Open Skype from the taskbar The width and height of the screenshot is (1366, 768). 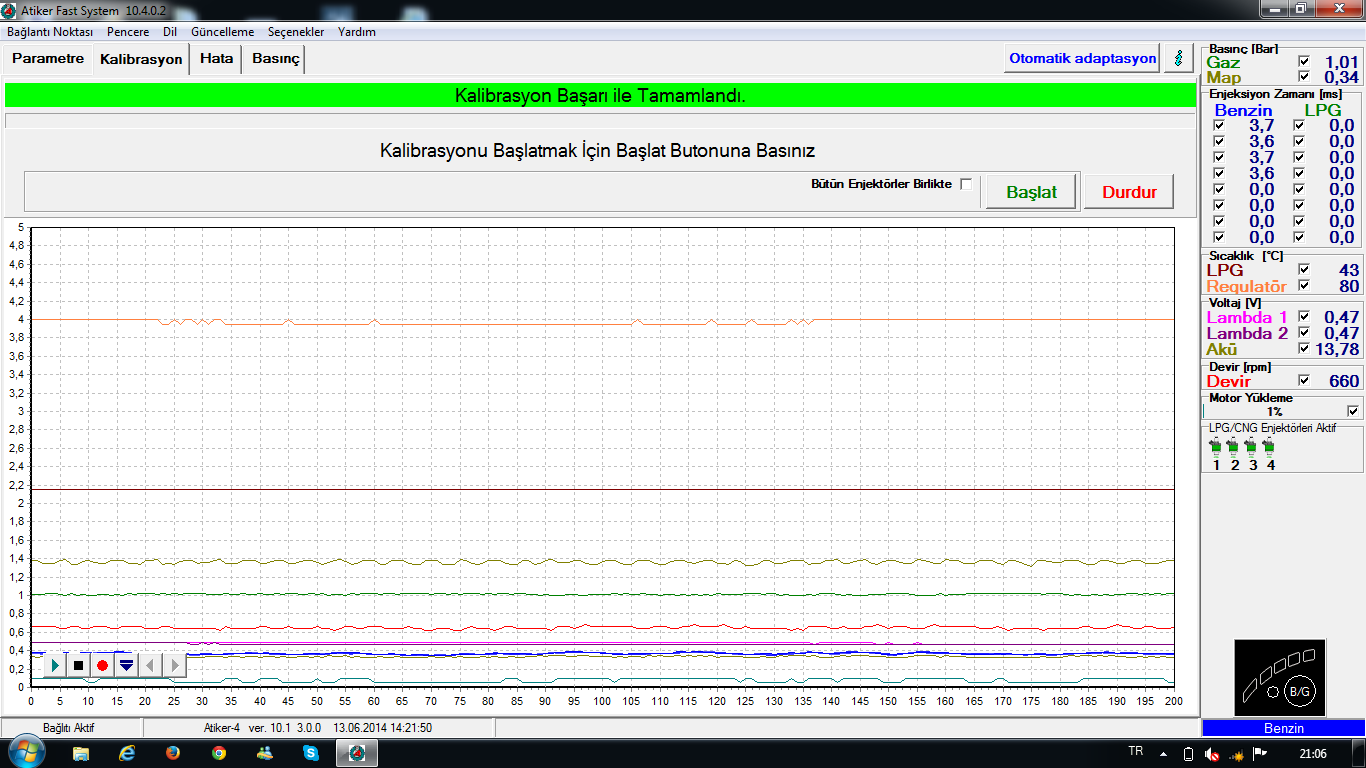click(x=311, y=753)
